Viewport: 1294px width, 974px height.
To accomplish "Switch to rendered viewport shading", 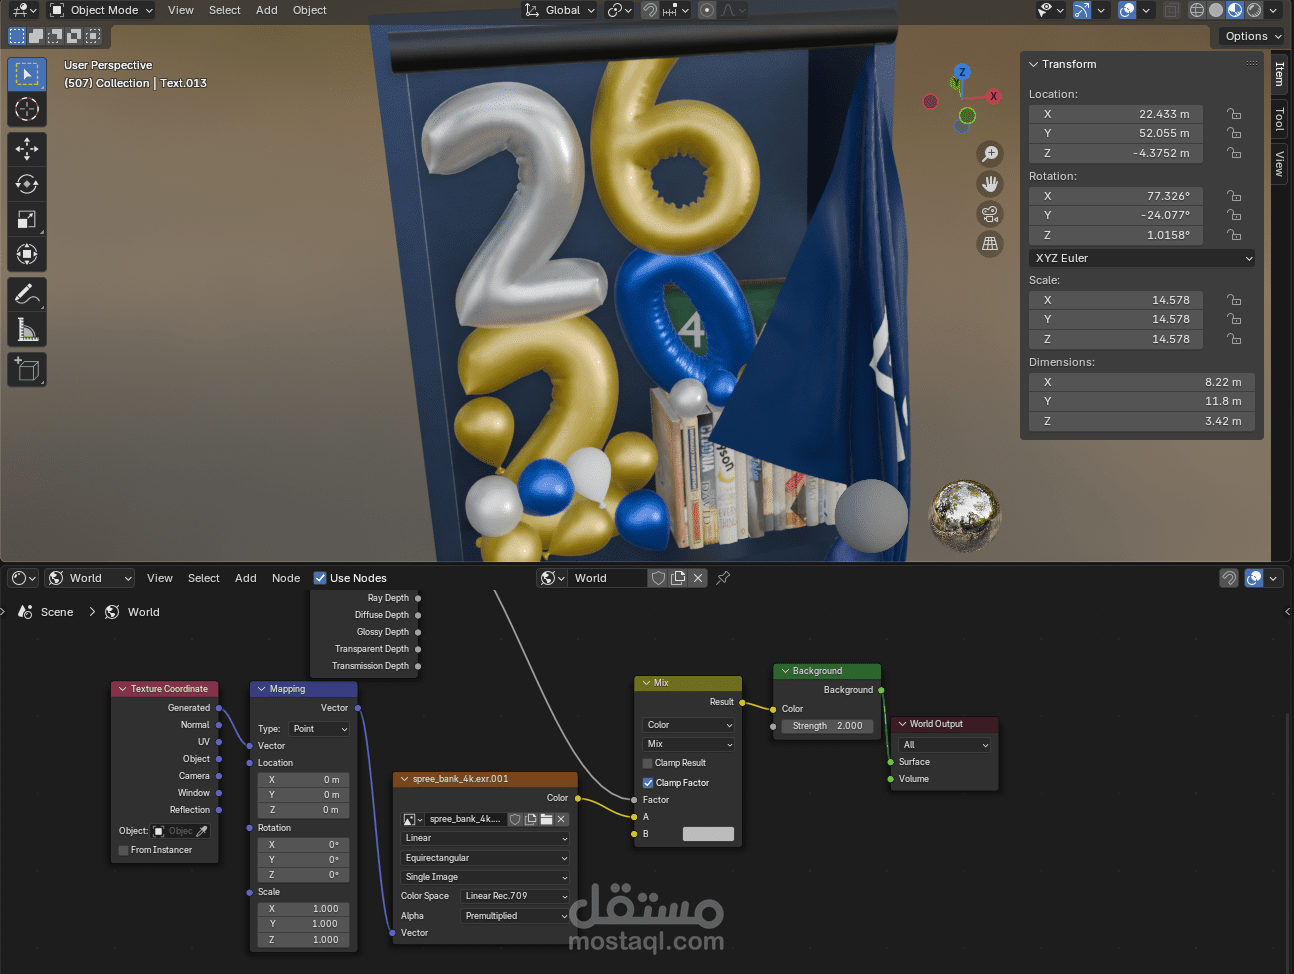I will [x=1254, y=10].
